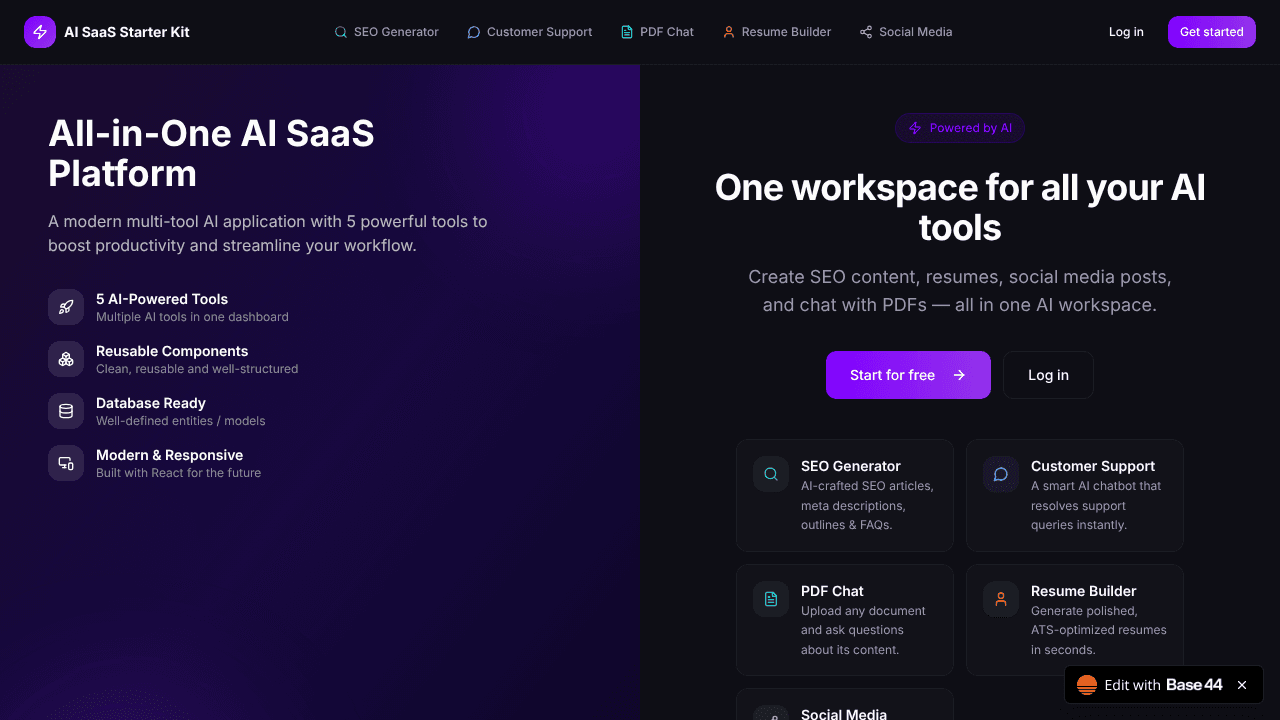Click Log in in the top navigation
The height and width of the screenshot is (720, 1280).
(x=1126, y=32)
